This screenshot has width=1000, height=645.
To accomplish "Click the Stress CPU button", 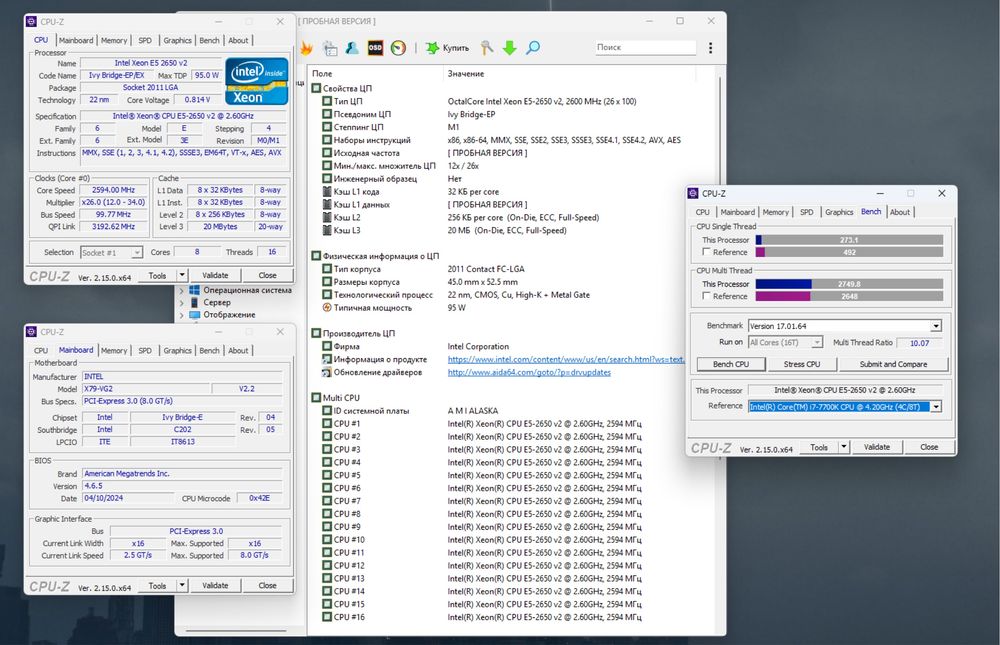I will (802, 364).
